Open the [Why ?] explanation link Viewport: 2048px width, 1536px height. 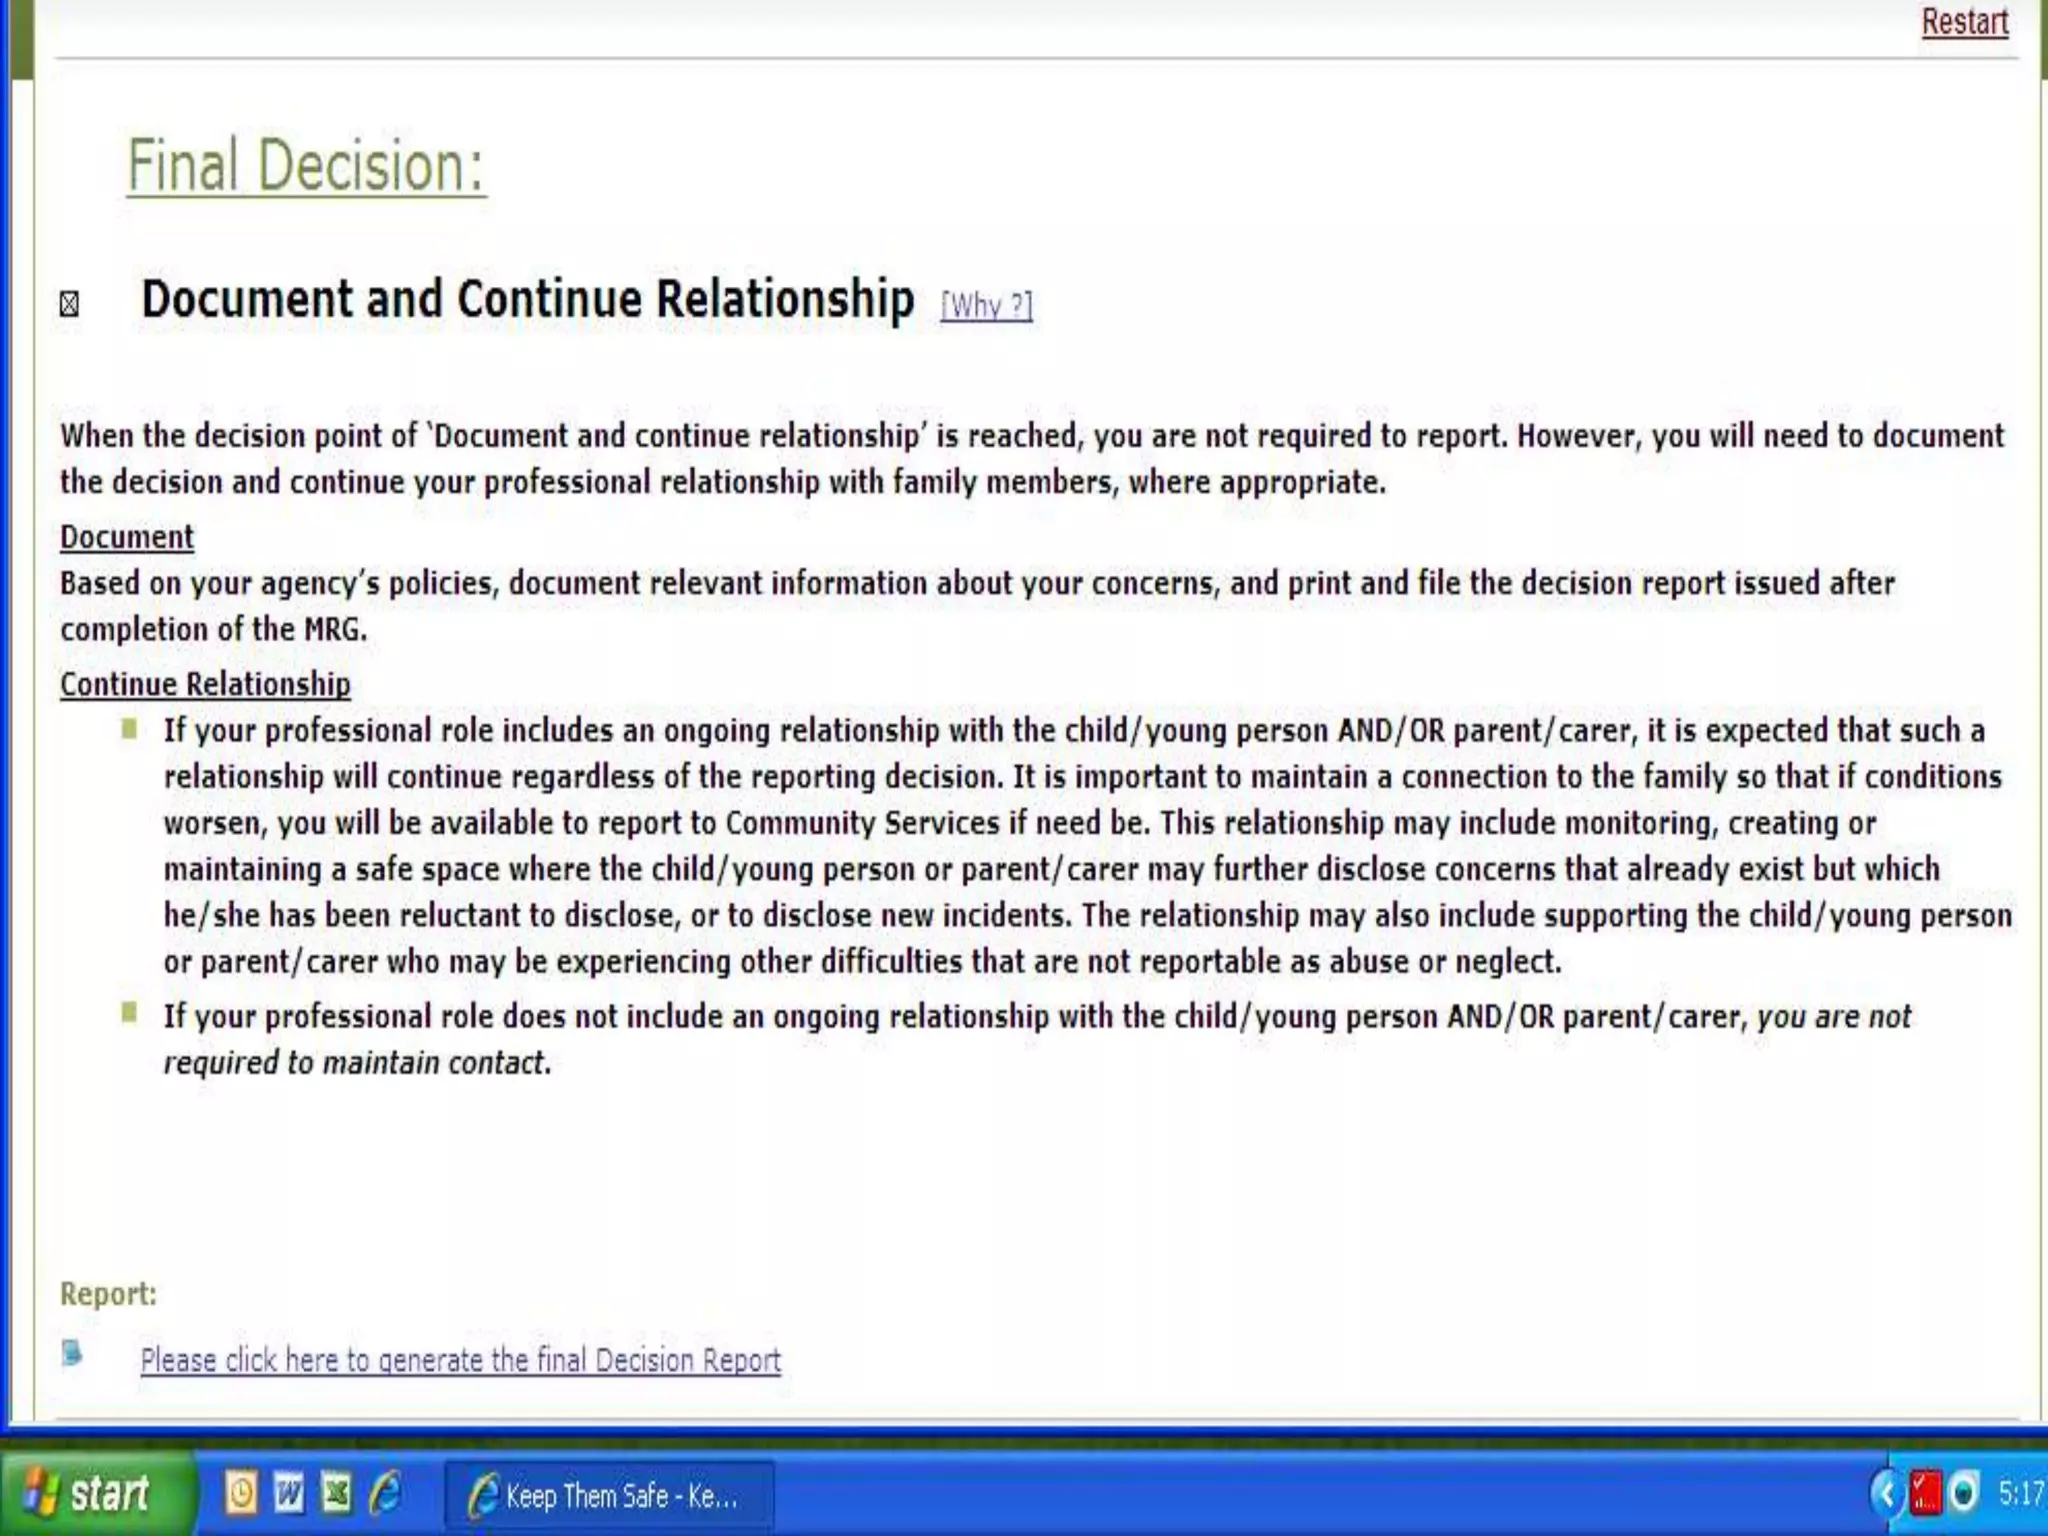986,305
